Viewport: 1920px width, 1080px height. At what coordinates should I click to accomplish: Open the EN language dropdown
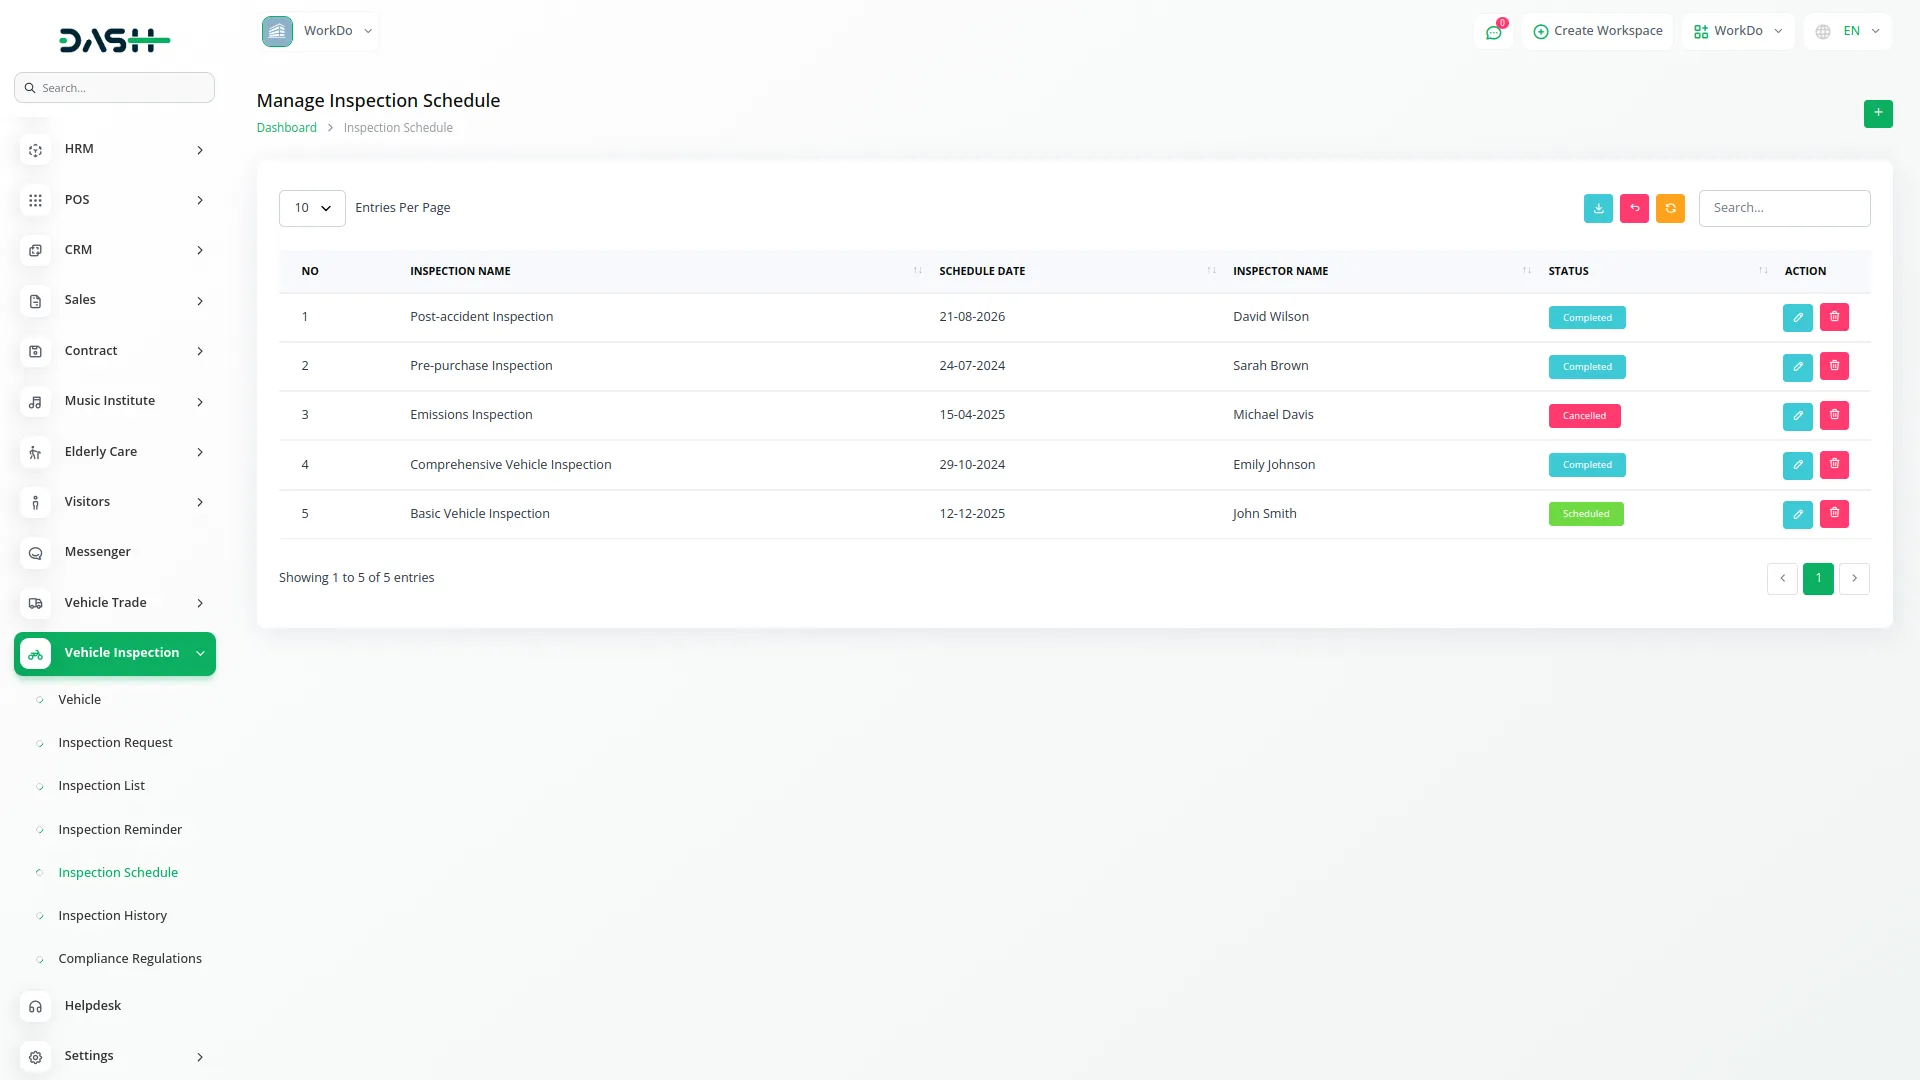coord(1849,31)
